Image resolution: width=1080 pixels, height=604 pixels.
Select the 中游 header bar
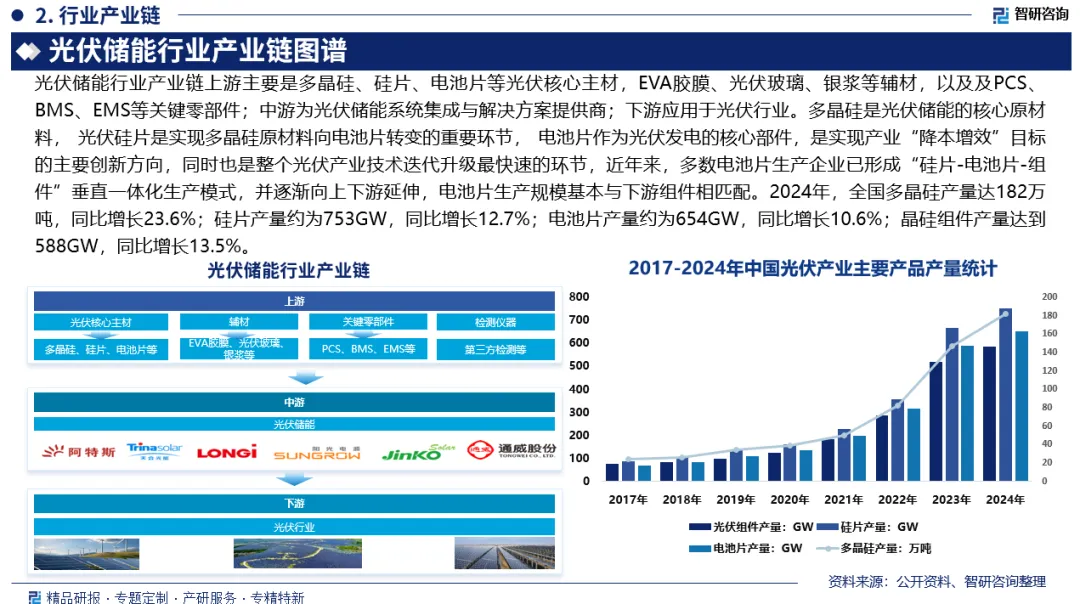point(294,402)
